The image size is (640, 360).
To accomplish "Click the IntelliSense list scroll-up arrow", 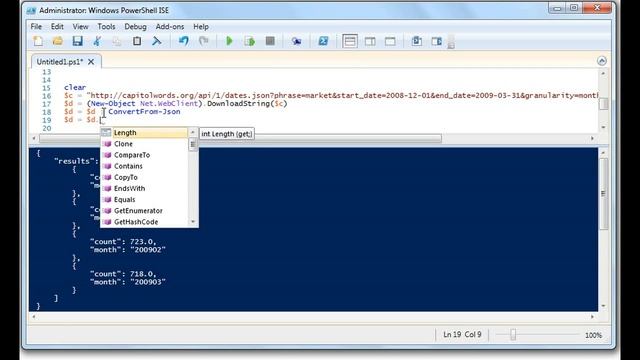I will tap(193, 132).
